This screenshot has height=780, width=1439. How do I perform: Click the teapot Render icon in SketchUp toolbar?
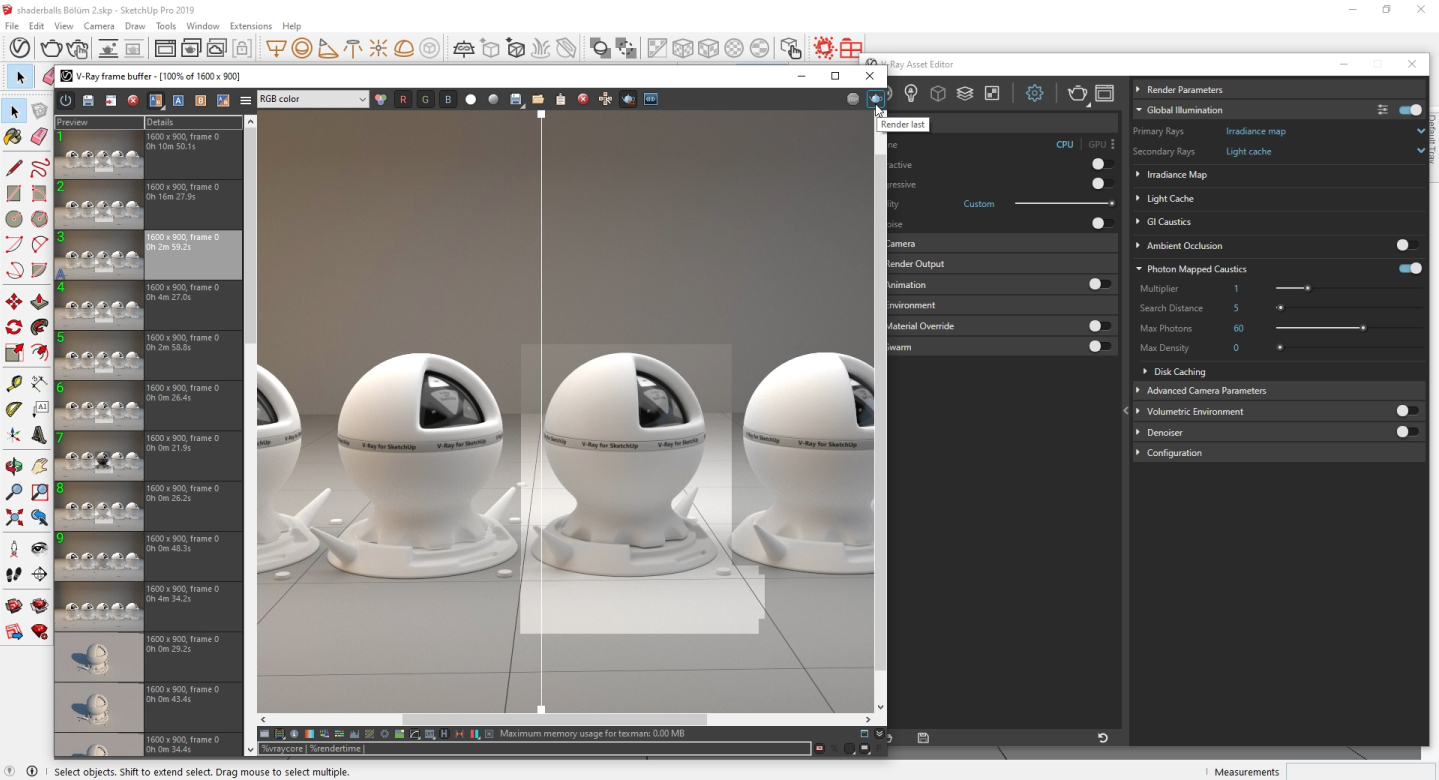(x=51, y=47)
